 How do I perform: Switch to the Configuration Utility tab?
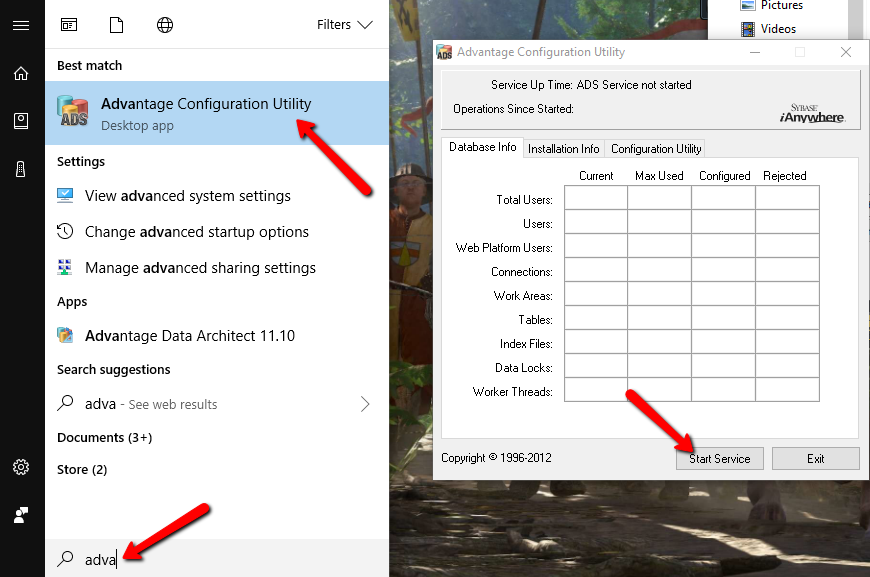(656, 149)
